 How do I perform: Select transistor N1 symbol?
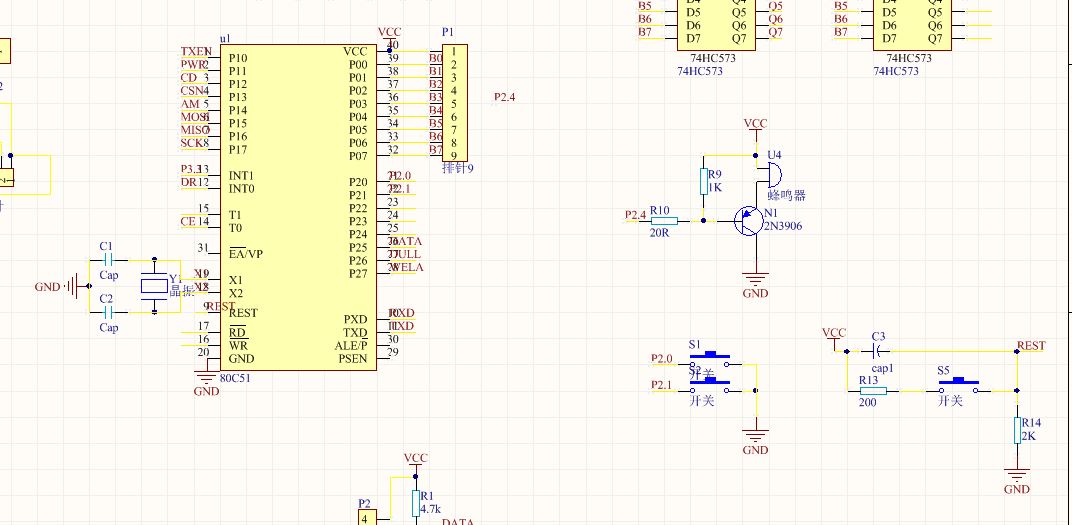pos(749,221)
